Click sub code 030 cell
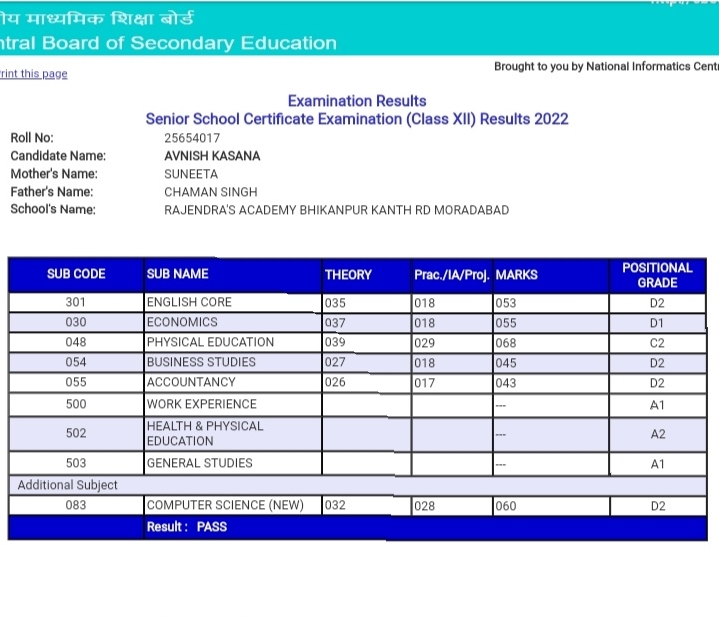The width and height of the screenshot is (719, 618). tap(76, 322)
